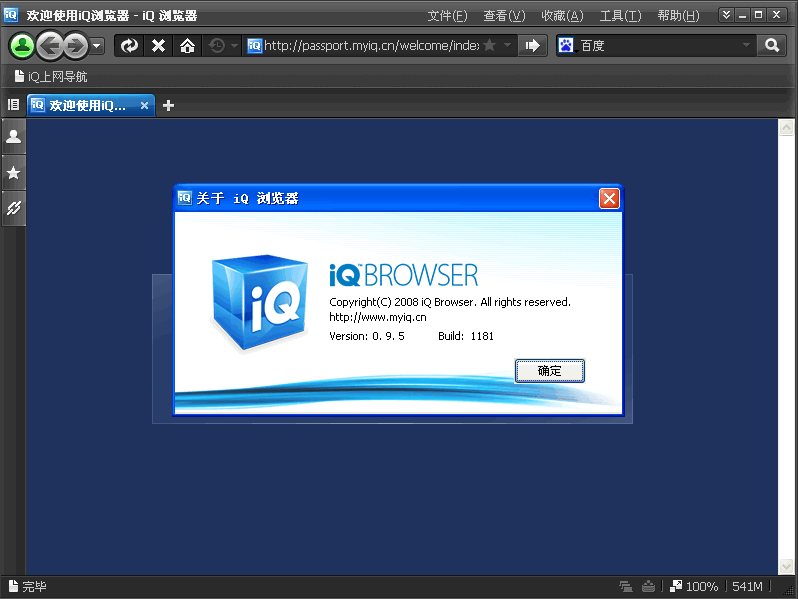This screenshot has width=798, height=599.
Task: Click the double-chevron title bar button
Action: pos(726,15)
